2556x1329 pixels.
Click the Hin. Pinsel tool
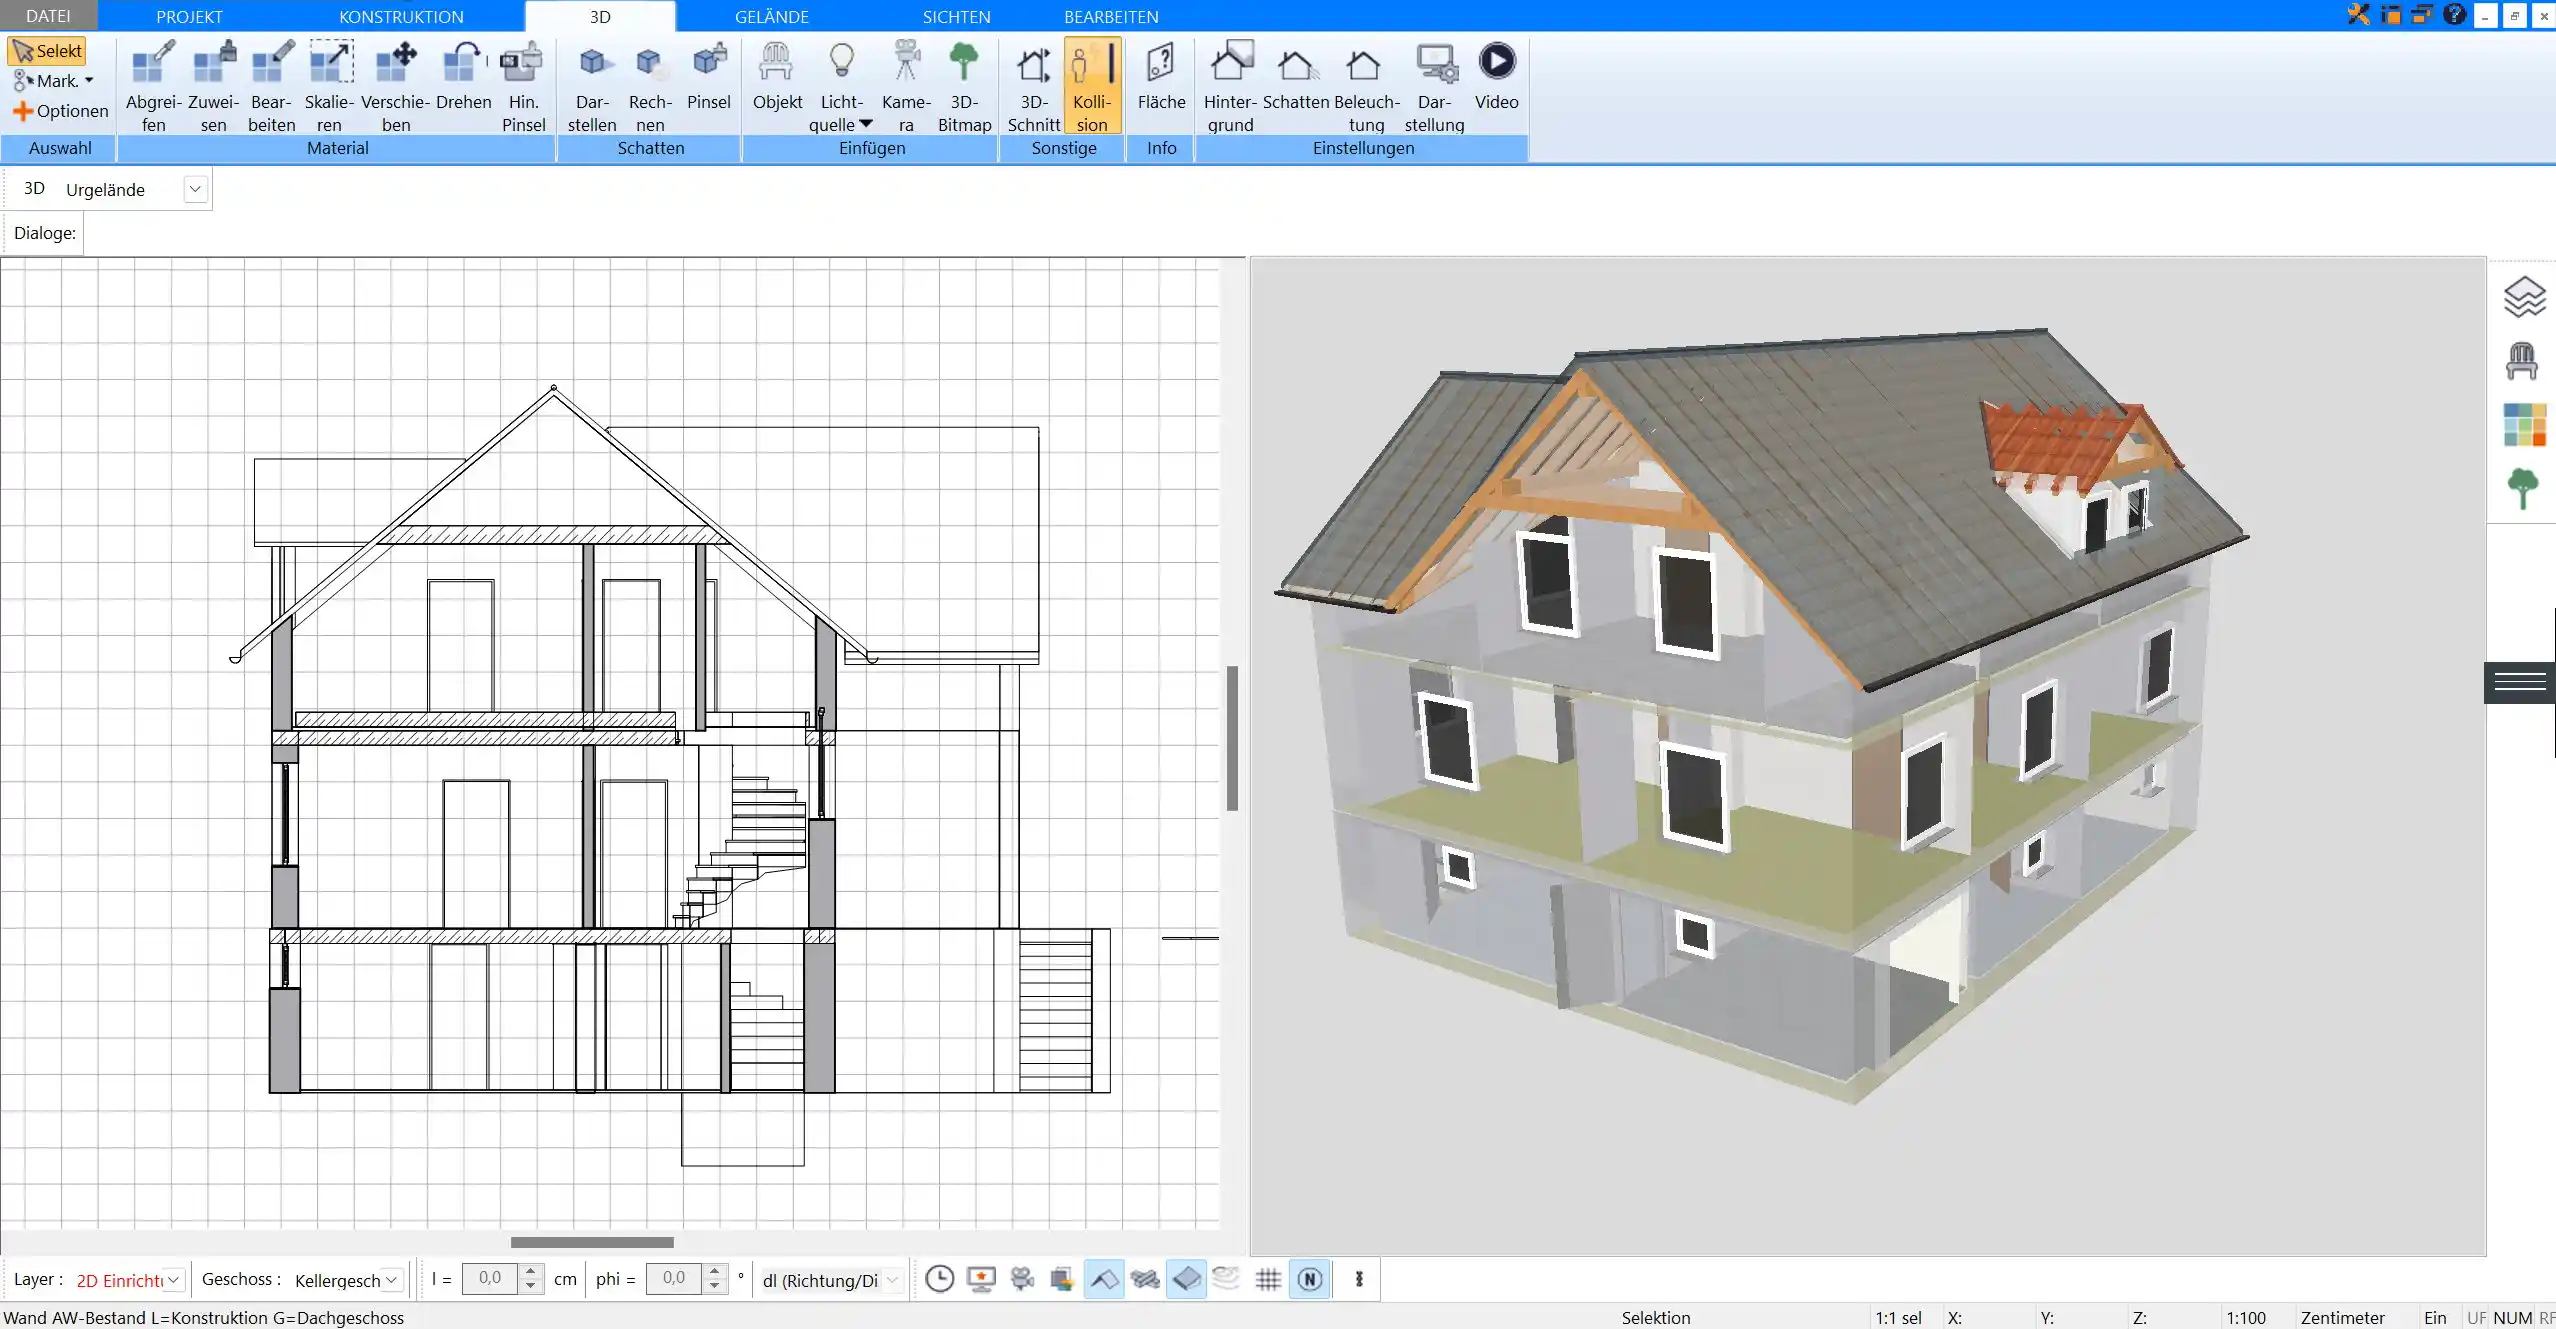[x=523, y=86]
